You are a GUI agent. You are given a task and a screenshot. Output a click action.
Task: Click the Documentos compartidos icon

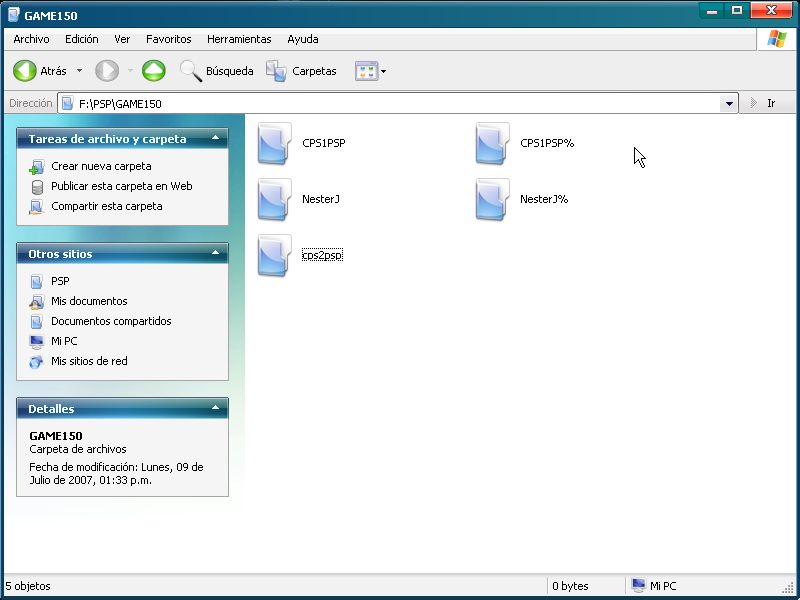pyautogui.click(x=37, y=321)
